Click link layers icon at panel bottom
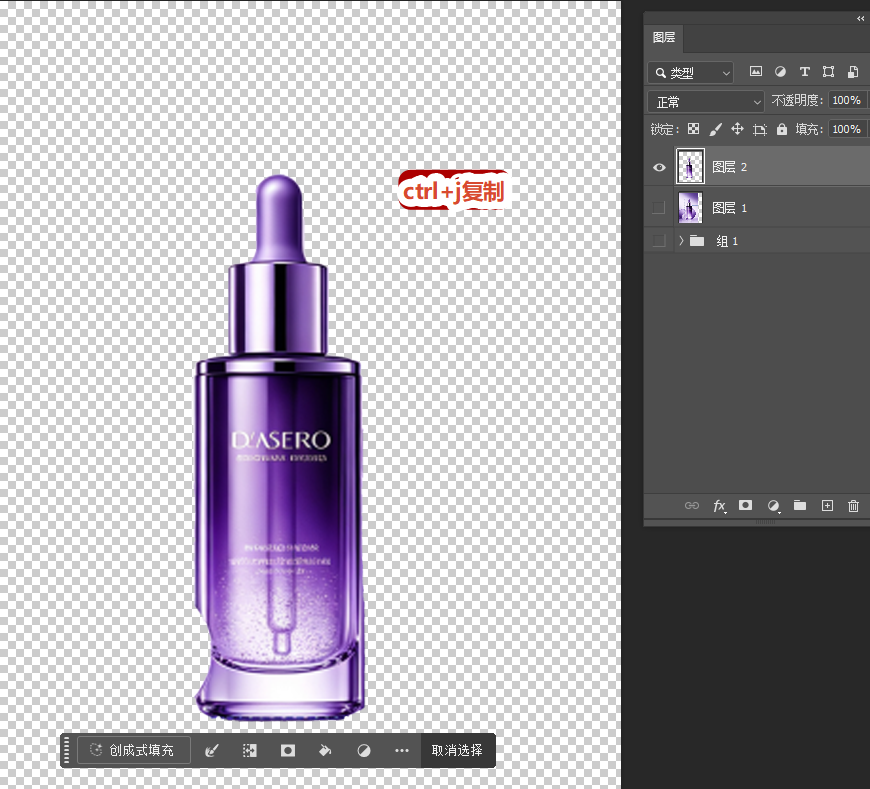Screen dimensions: 870x789 [x=691, y=505]
